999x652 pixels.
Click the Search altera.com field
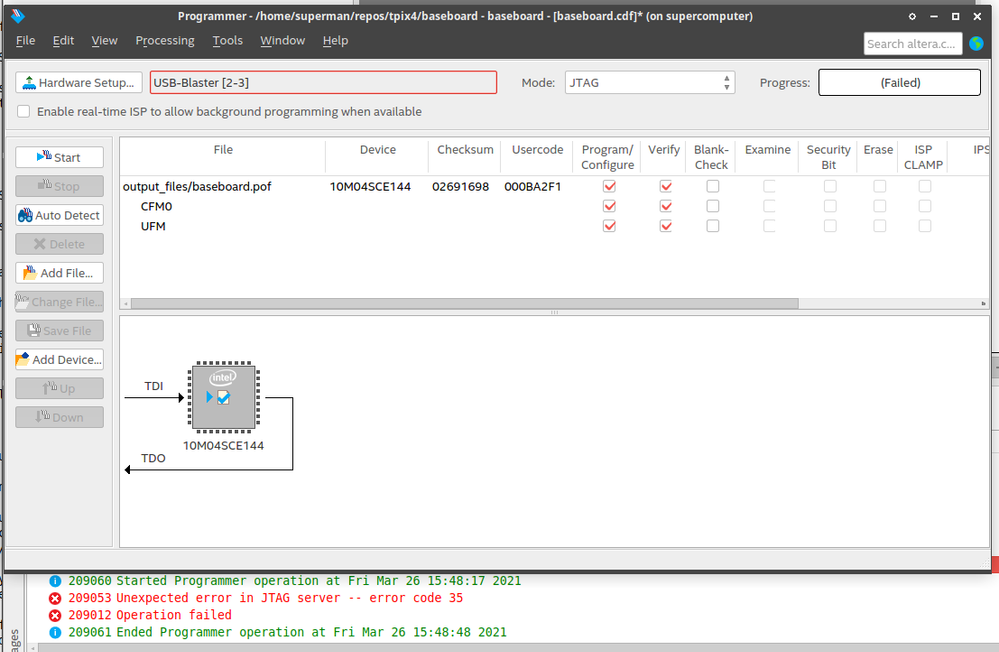tap(912, 44)
